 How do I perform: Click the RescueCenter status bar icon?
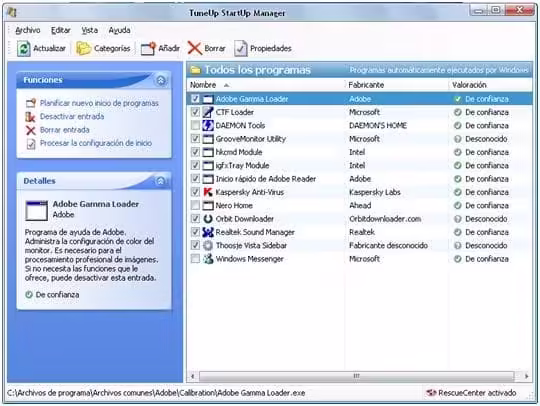click(431, 393)
